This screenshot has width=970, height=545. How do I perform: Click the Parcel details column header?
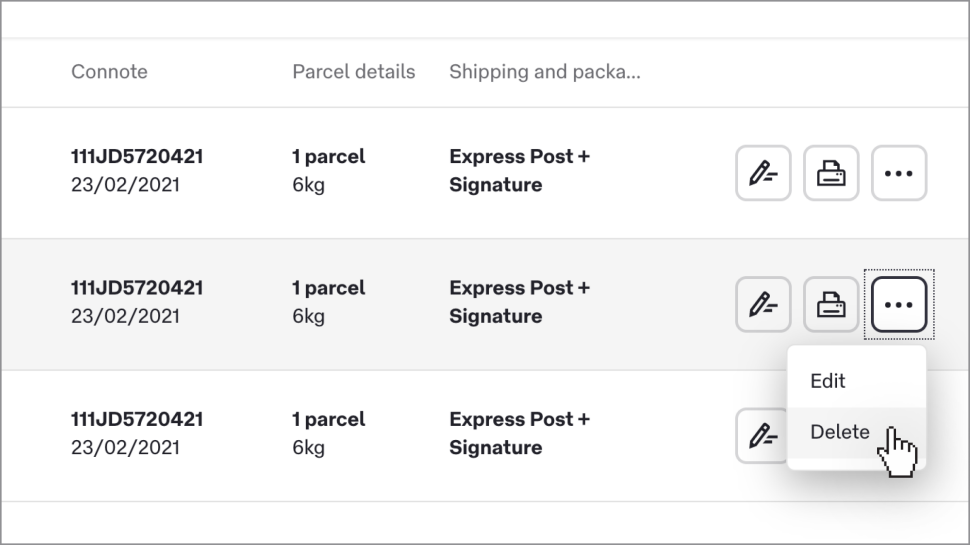[353, 72]
